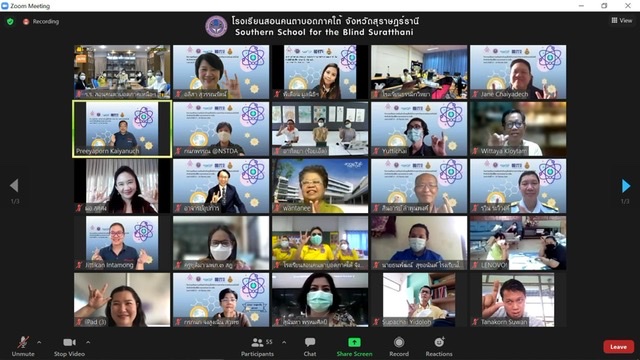This screenshot has width=640, height=360.
Task: Leave the meeting
Action: [x=618, y=347]
